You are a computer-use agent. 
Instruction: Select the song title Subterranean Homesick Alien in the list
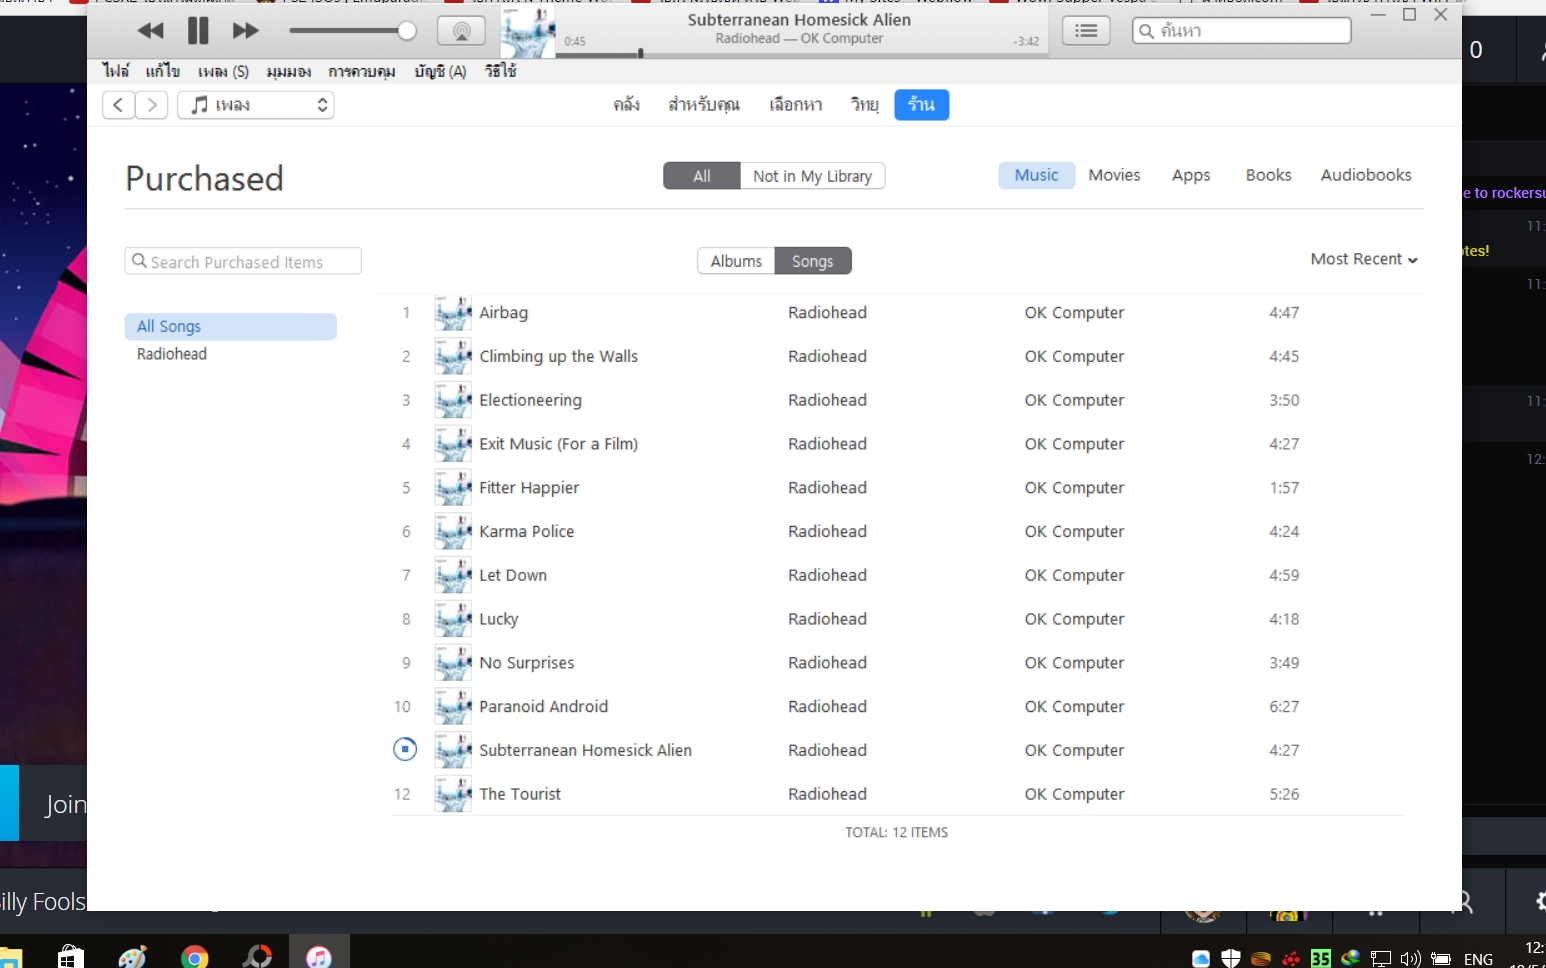[585, 751]
